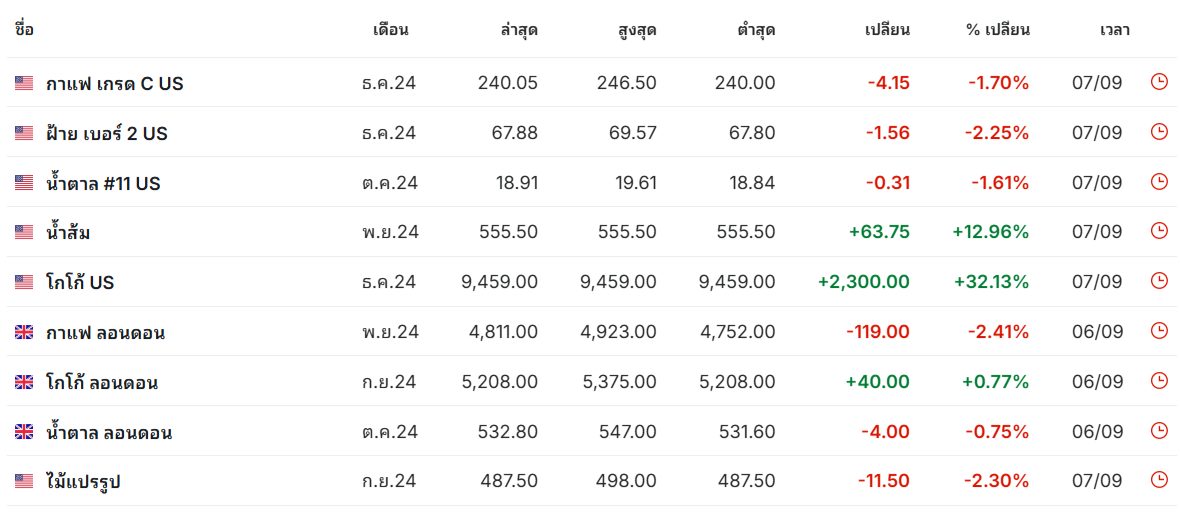
Task: Open the น้ำส้ม commodity link
Action: tap(68, 232)
